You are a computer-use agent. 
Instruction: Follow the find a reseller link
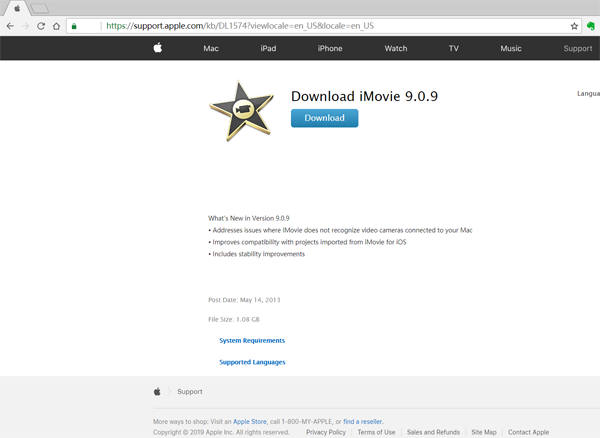point(362,422)
